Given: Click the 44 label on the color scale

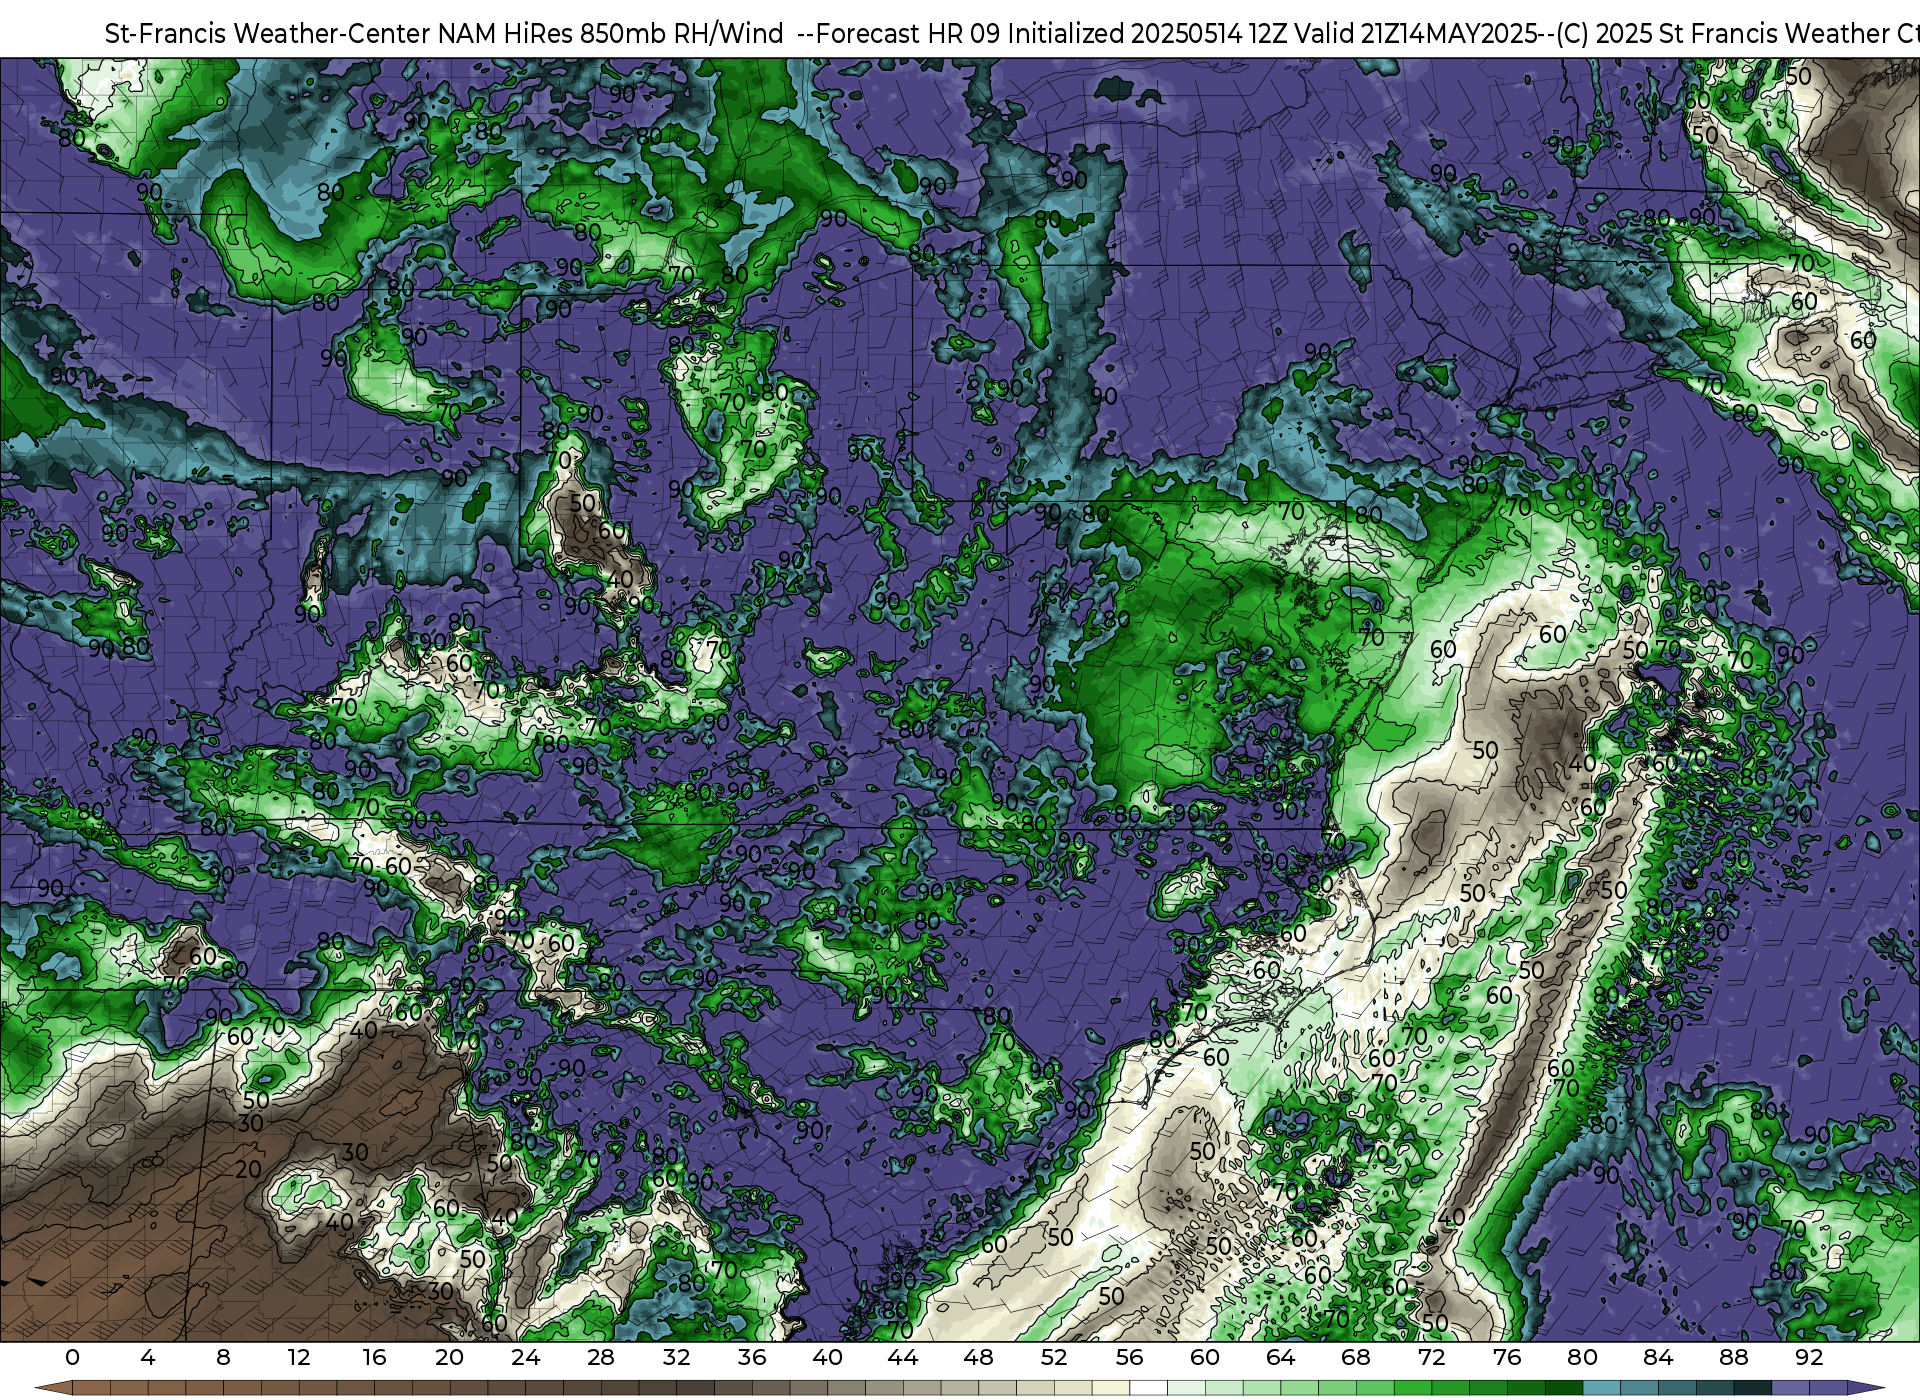Looking at the screenshot, I should point(903,1357).
